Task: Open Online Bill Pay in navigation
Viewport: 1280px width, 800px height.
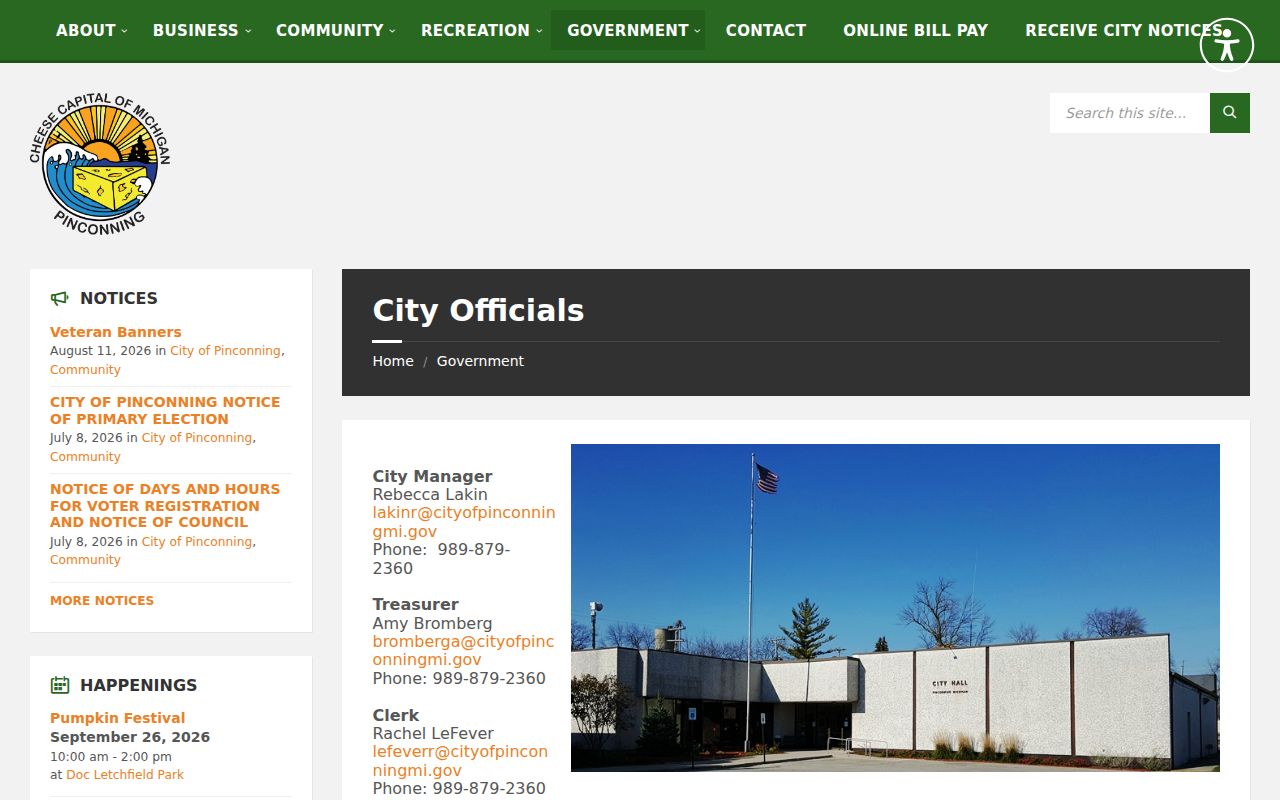Action: click(916, 30)
